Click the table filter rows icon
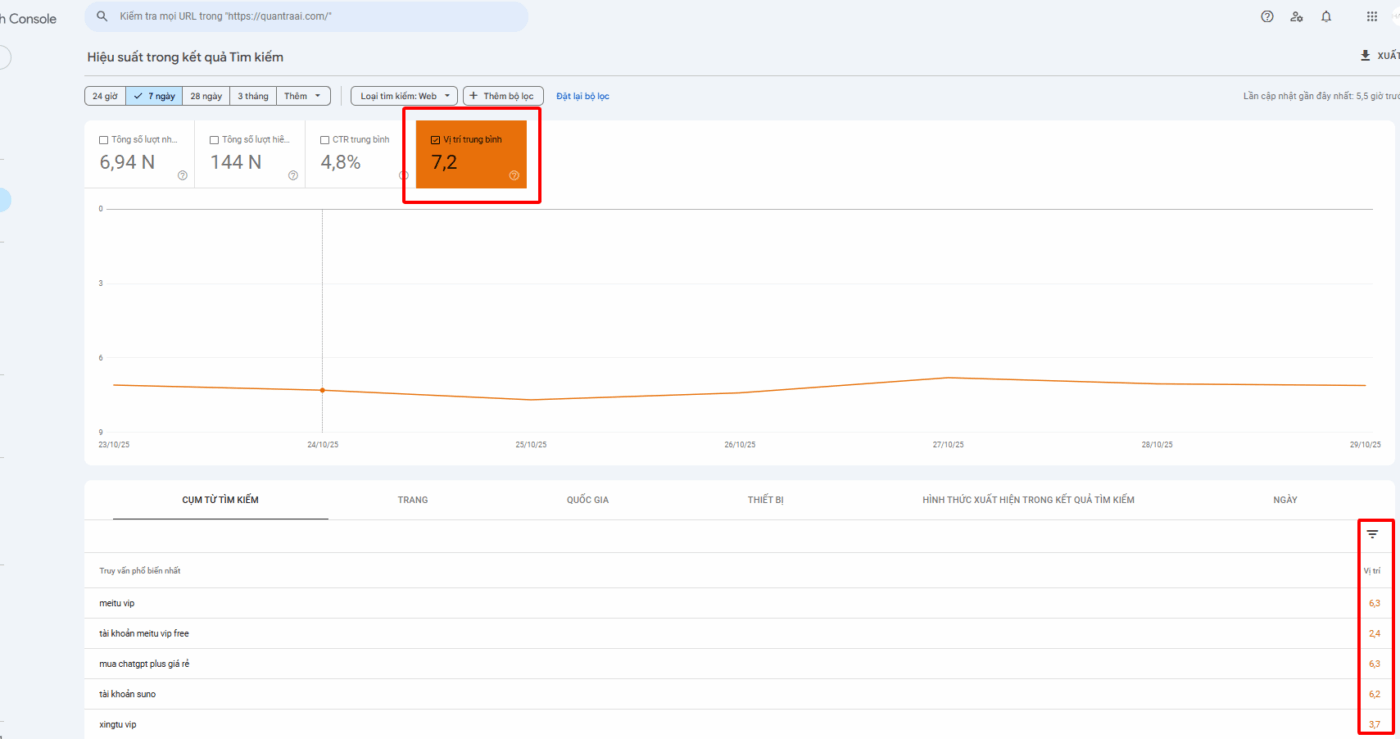 click(1372, 535)
